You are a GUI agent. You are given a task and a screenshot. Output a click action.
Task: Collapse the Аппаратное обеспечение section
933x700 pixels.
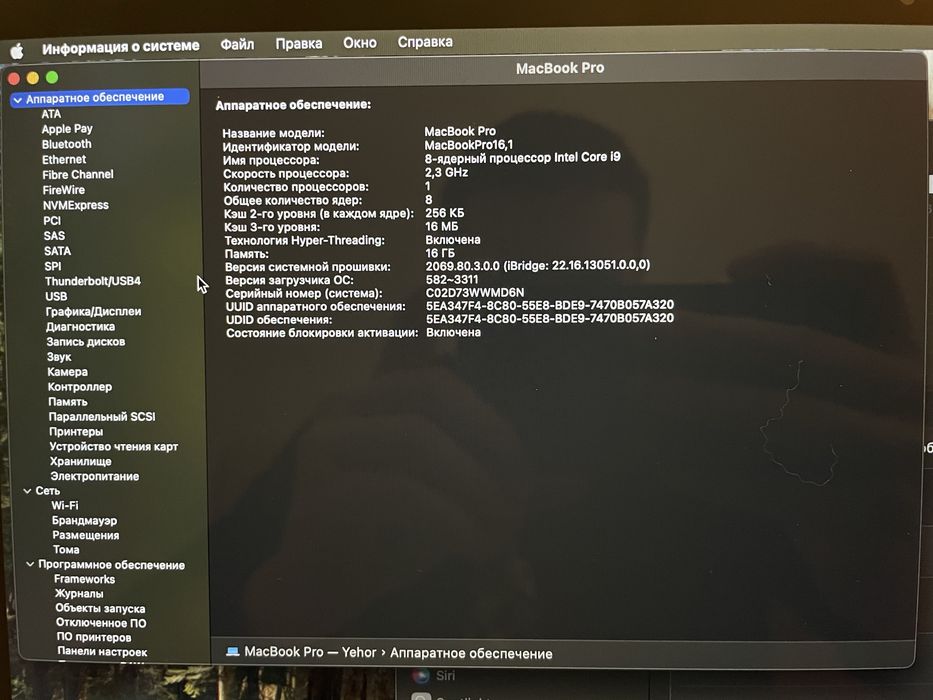click(17, 100)
